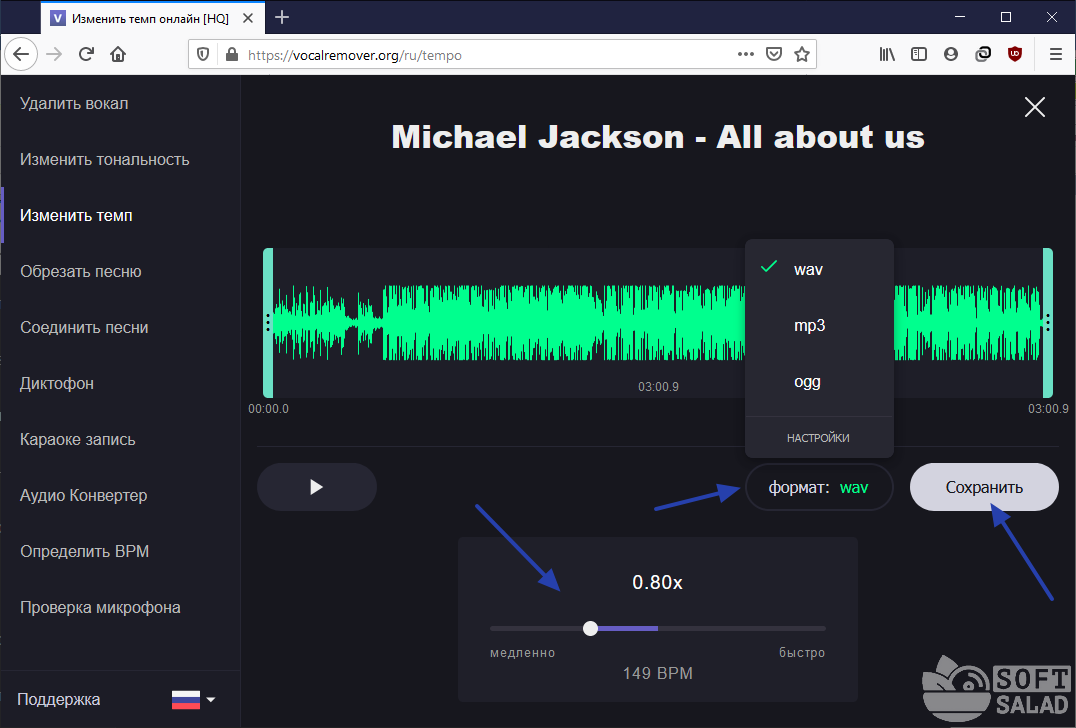Close the 'Изменить темп онлайн' tab

pyautogui.click(x=248, y=19)
